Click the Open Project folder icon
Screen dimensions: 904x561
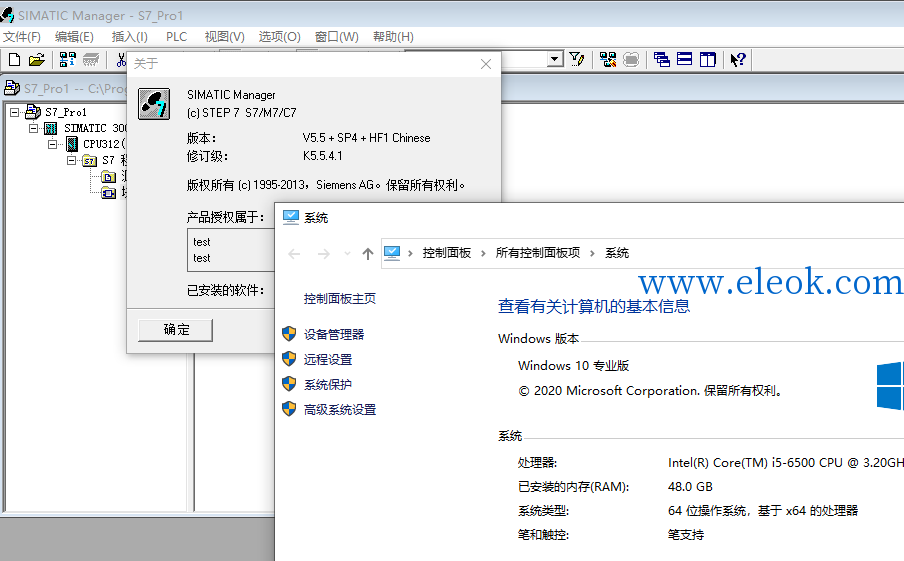pyautogui.click(x=36, y=59)
